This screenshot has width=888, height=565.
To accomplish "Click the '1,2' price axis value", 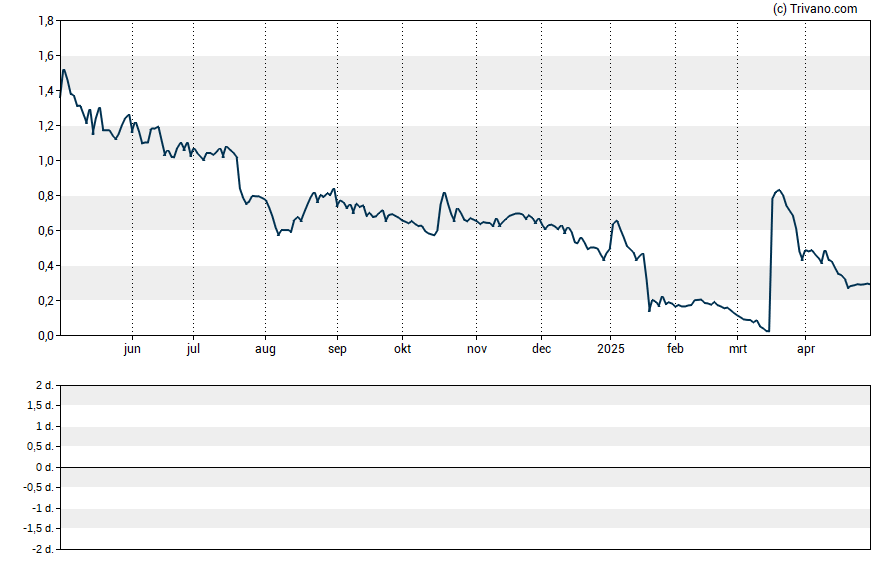I will point(46,126).
